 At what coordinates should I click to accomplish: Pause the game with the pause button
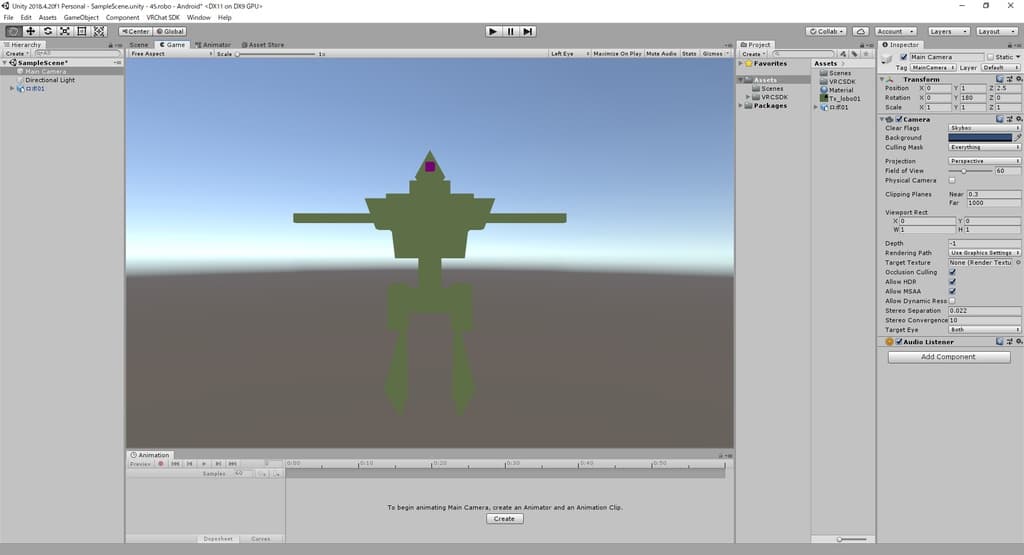511,31
